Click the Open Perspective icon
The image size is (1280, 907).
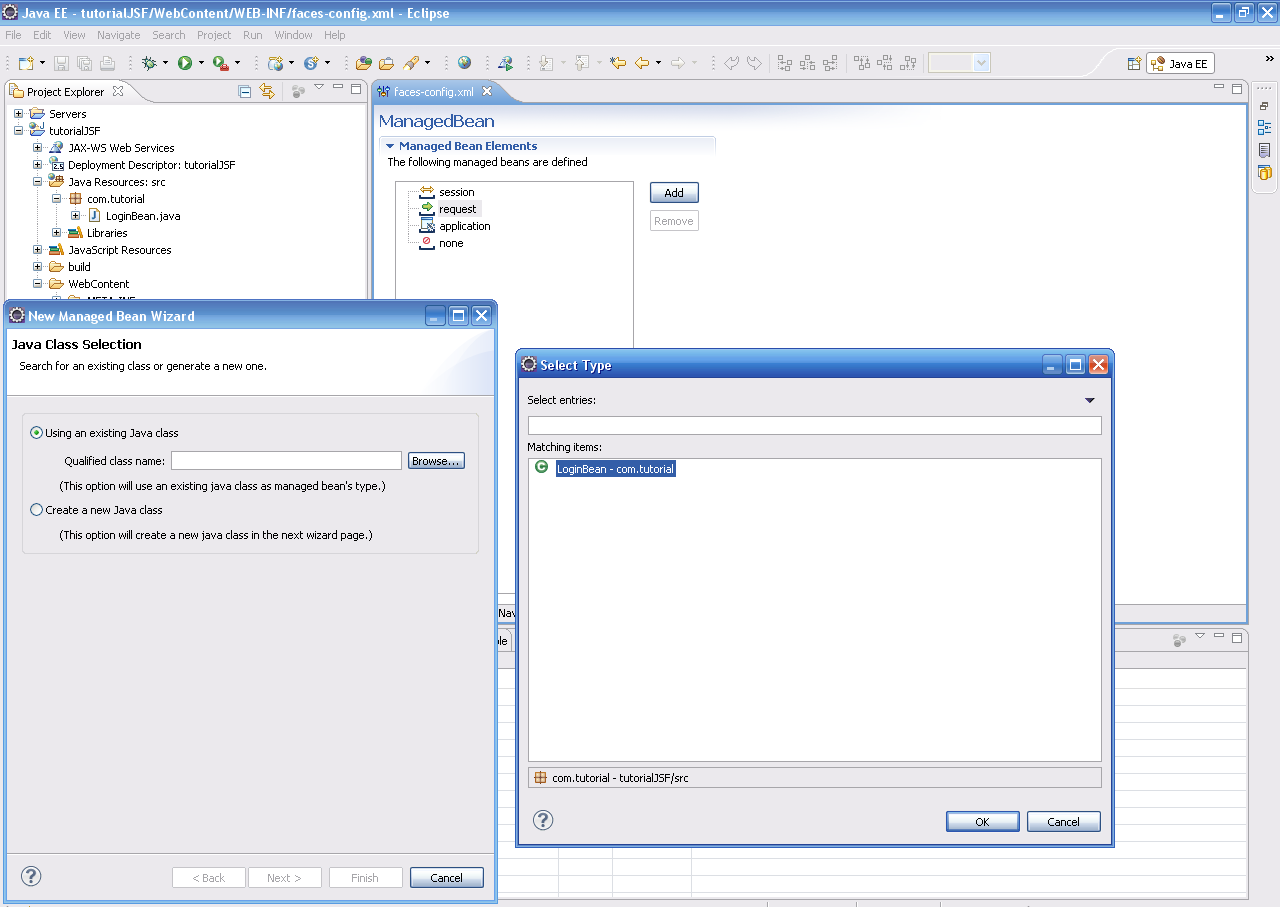tap(1134, 63)
